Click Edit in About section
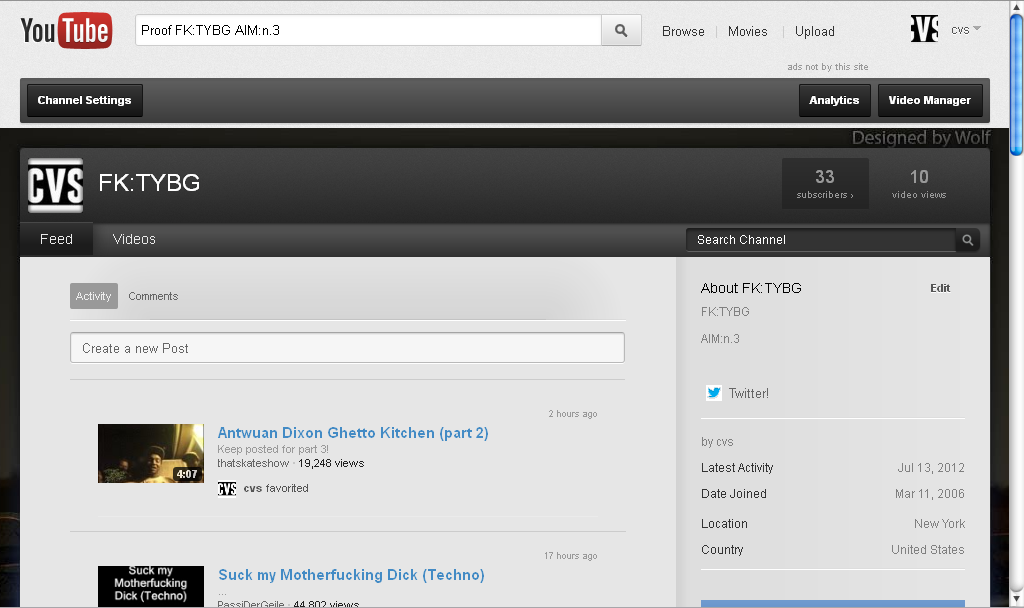This screenshot has width=1024, height=608. 940,288
